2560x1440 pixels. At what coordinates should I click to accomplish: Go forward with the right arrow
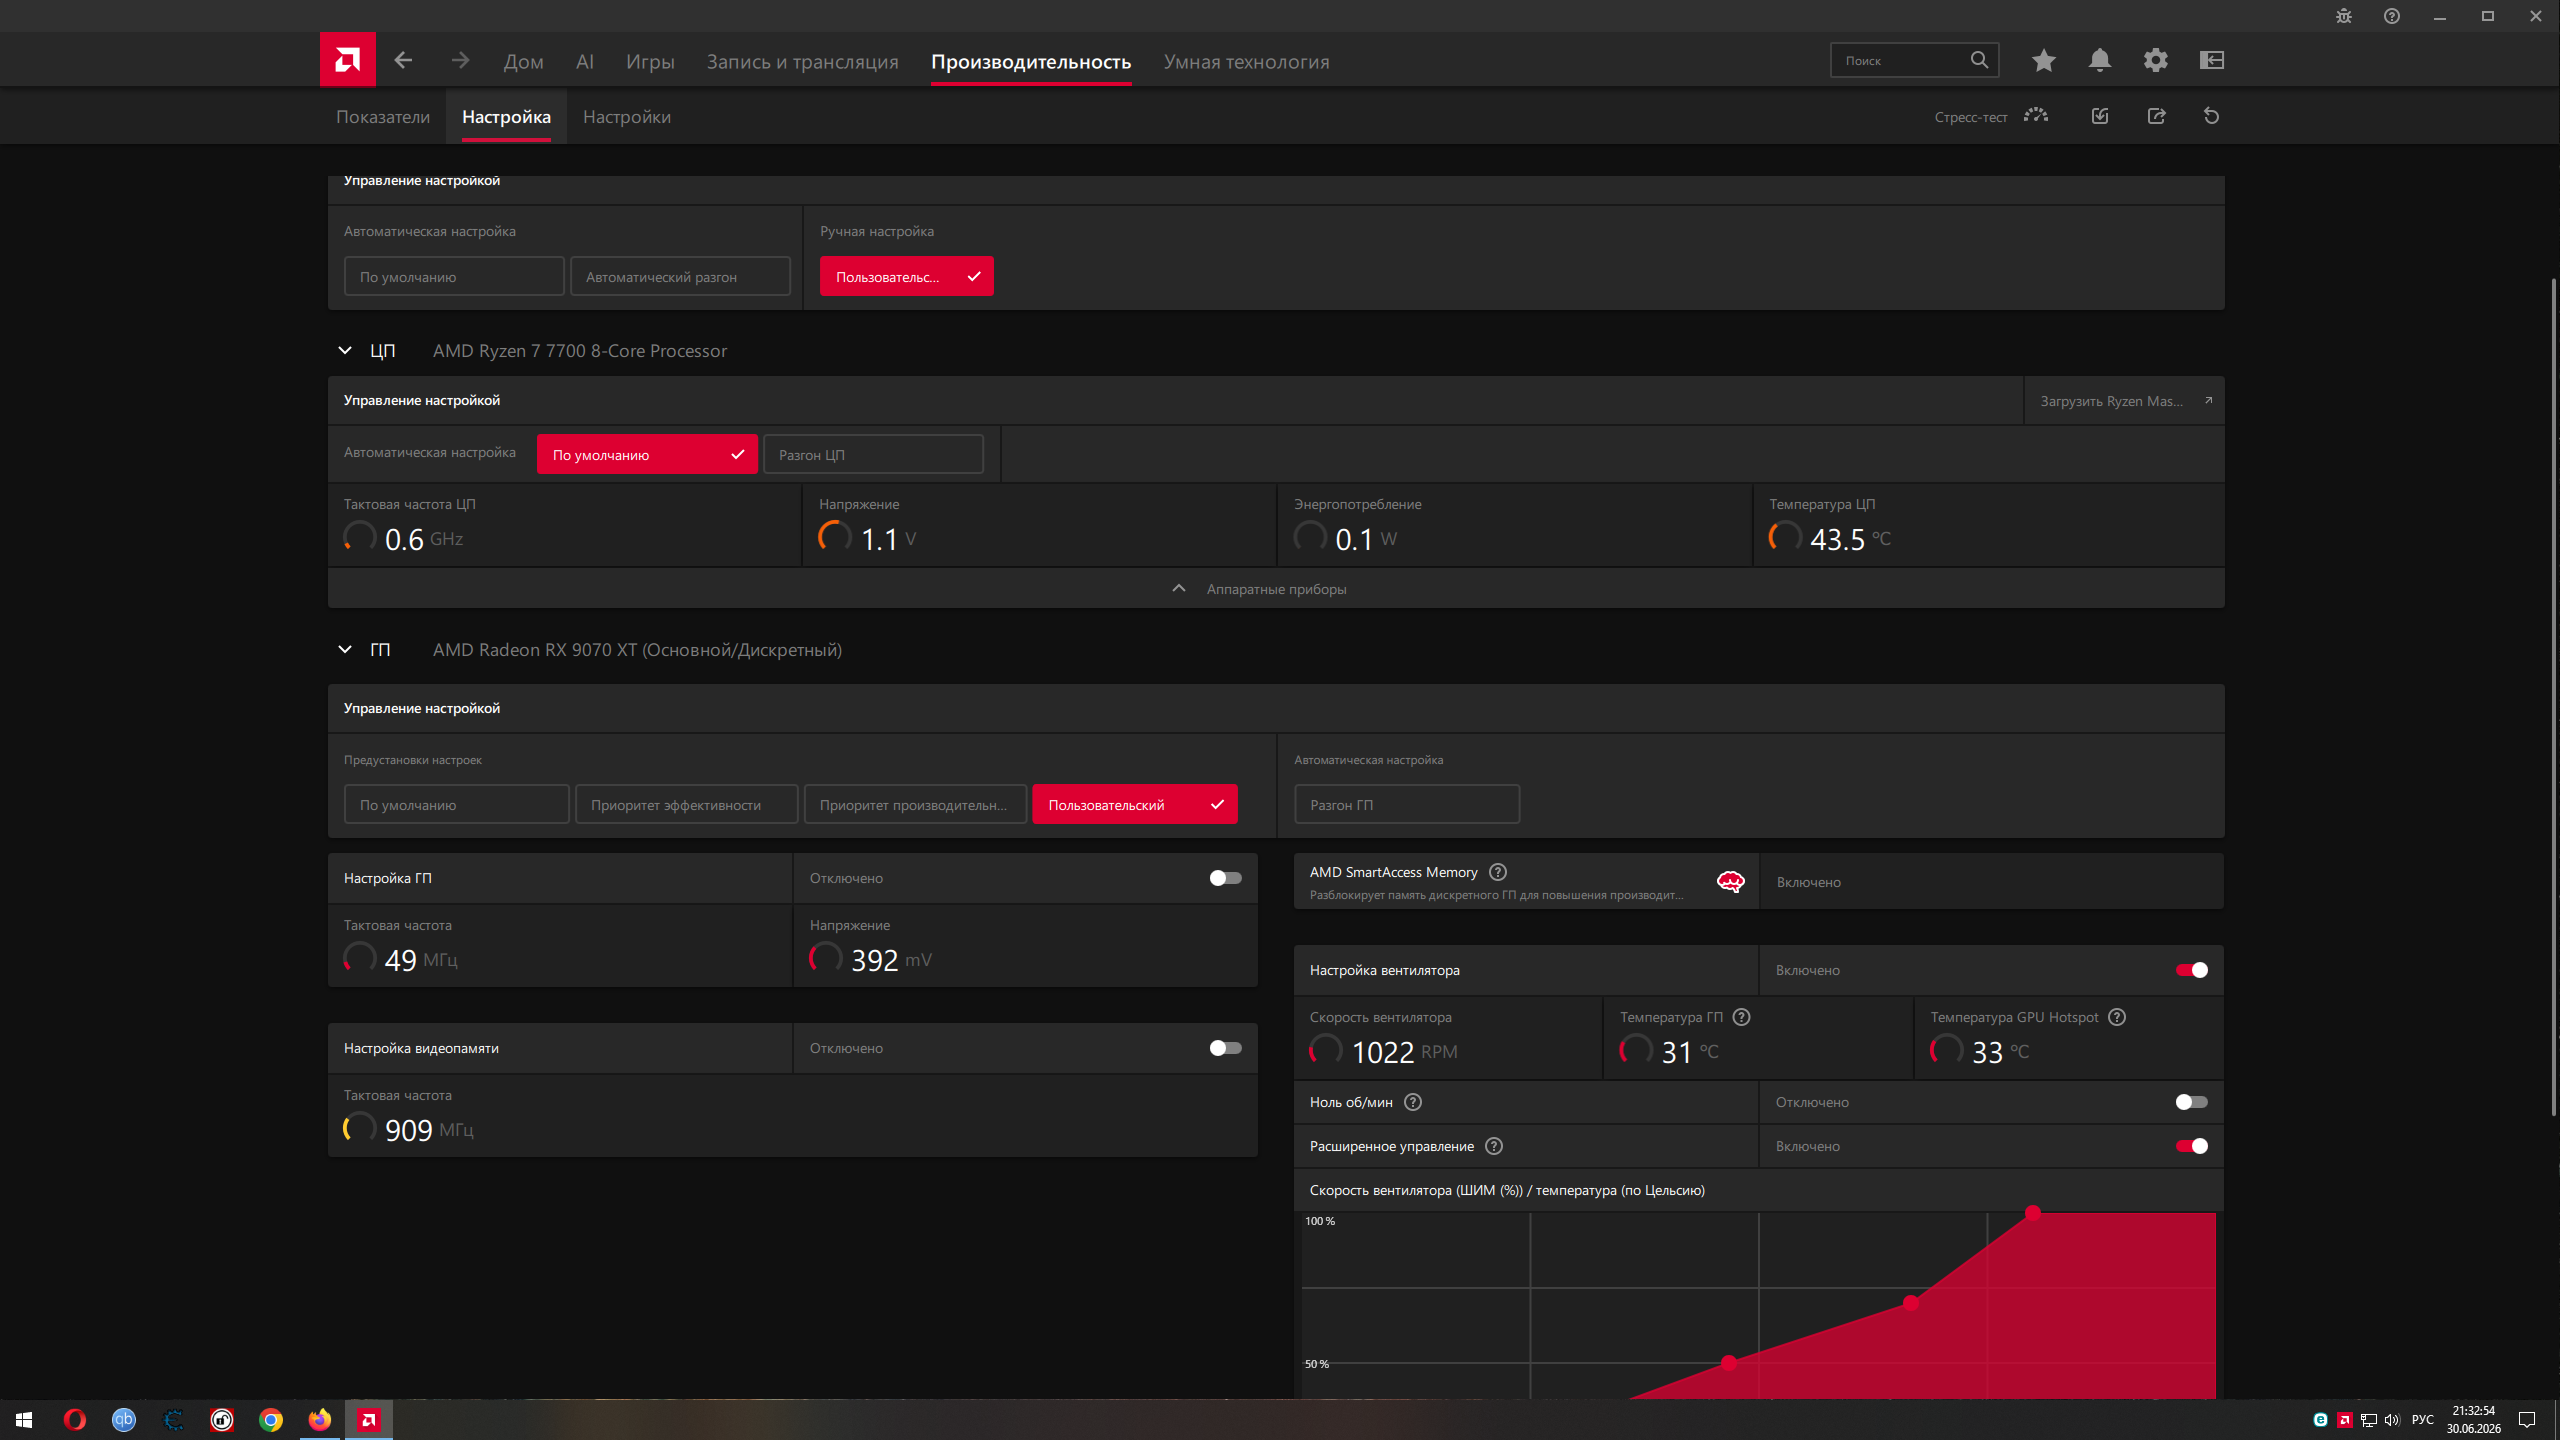(x=460, y=60)
